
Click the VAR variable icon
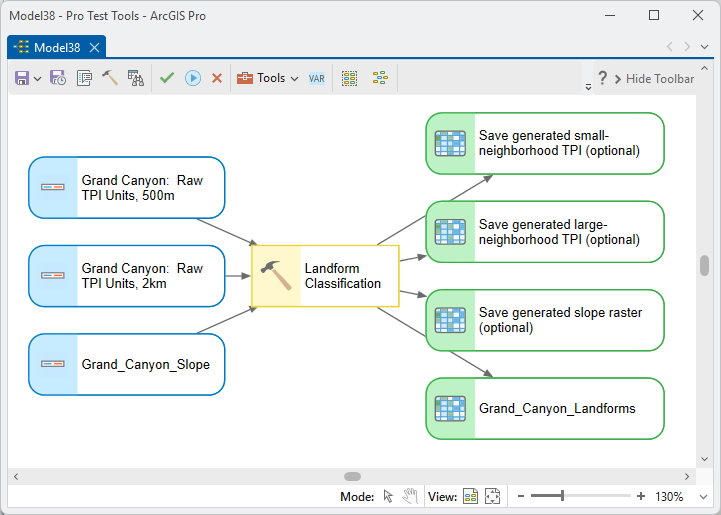316,79
